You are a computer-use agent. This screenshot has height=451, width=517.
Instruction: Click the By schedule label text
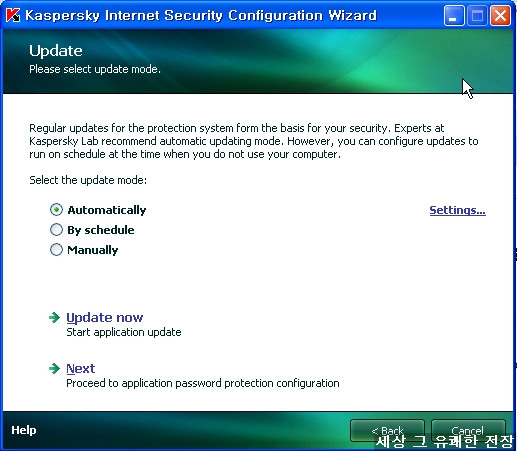click(101, 230)
